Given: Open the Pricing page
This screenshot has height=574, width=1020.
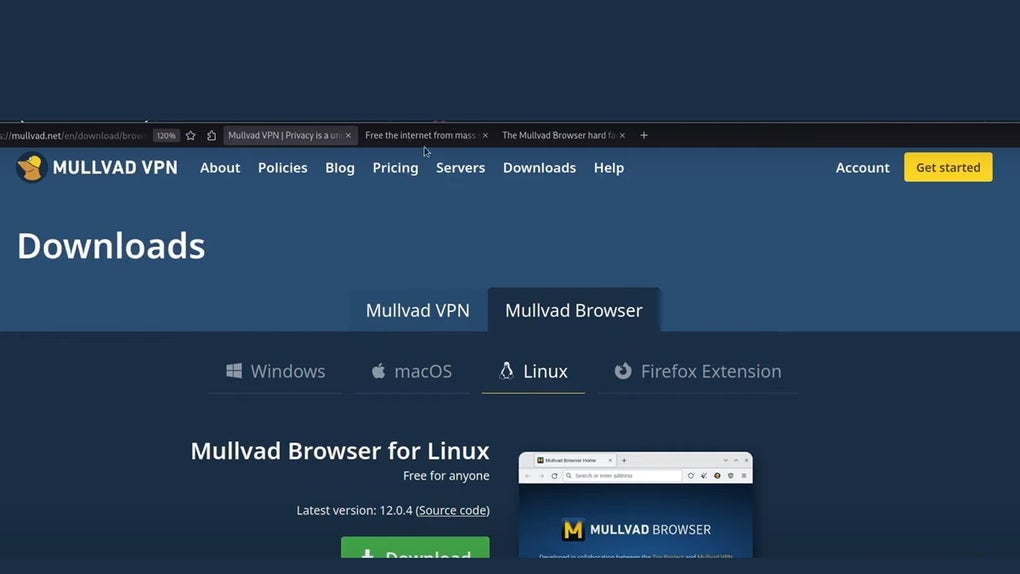Looking at the screenshot, I should click(x=395, y=168).
